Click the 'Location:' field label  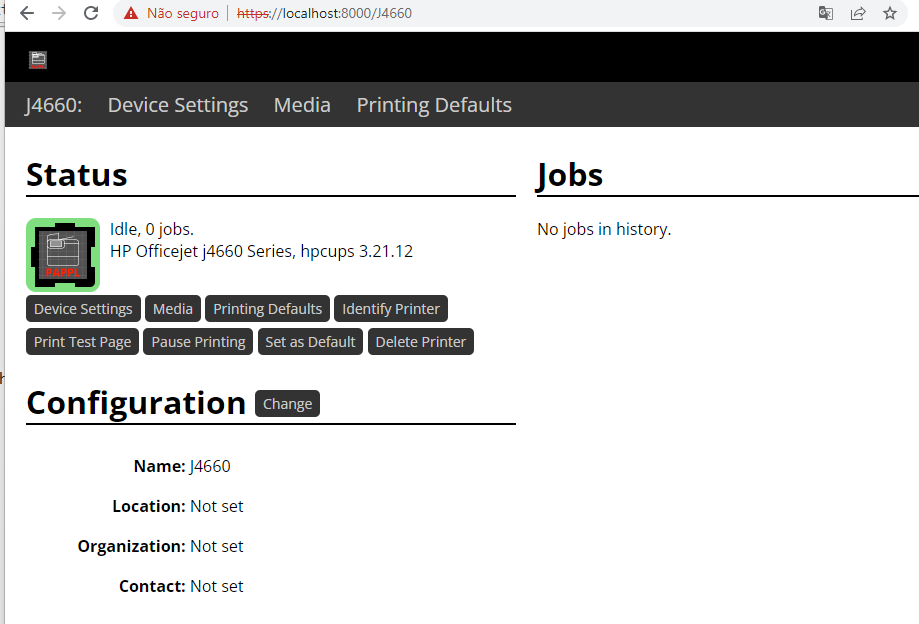coord(149,506)
